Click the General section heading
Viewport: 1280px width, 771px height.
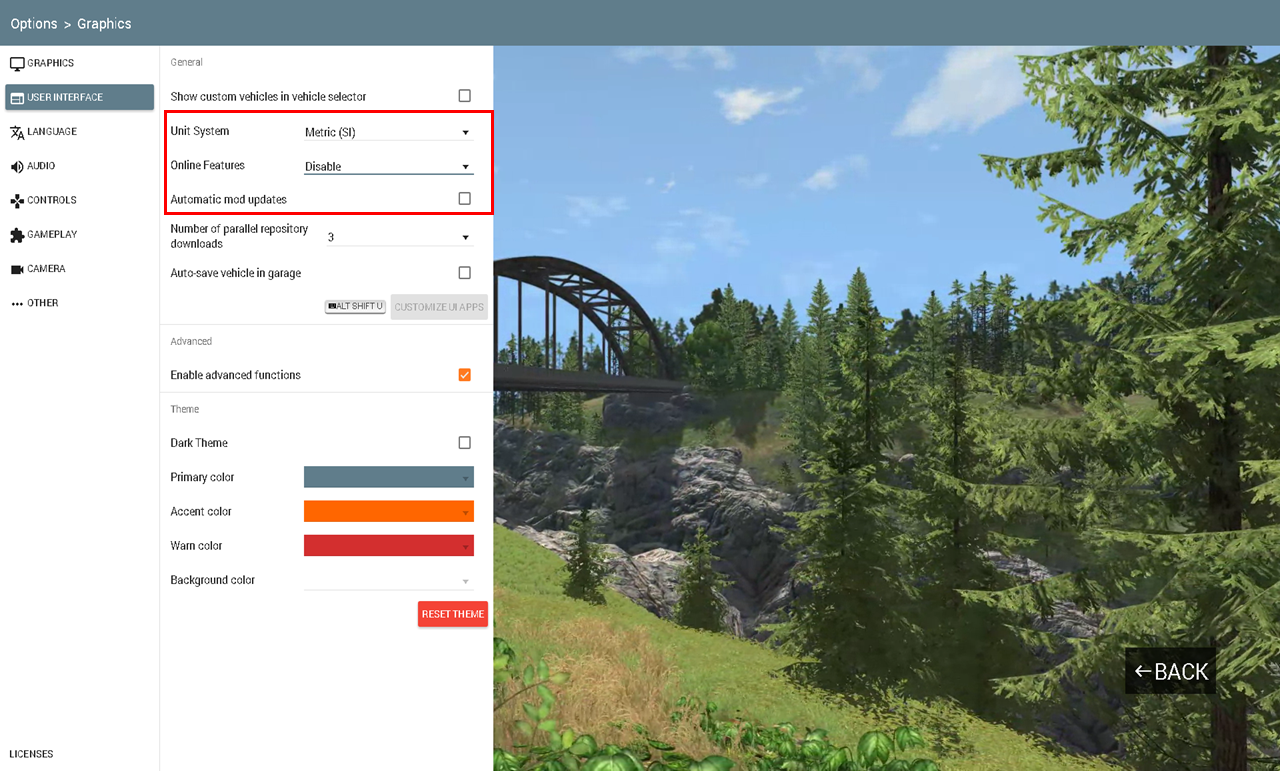[187, 62]
